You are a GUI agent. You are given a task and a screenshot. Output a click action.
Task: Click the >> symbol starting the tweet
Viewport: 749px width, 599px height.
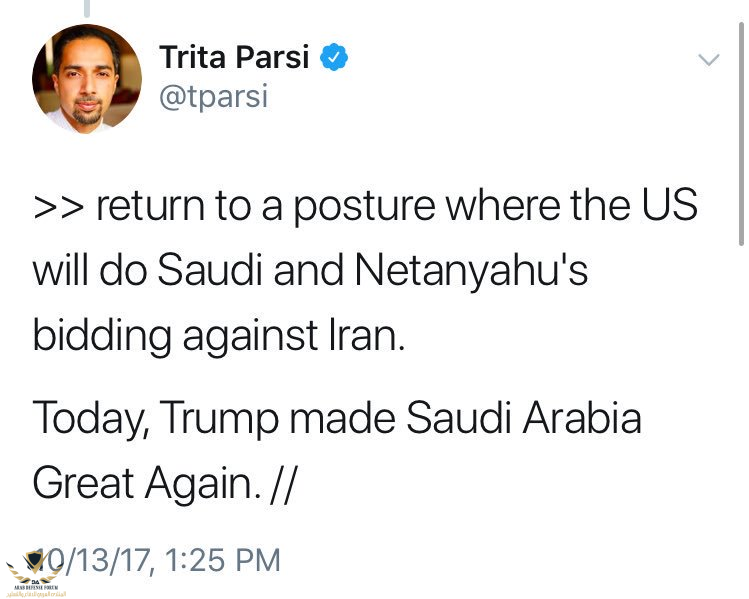(59, 206)
